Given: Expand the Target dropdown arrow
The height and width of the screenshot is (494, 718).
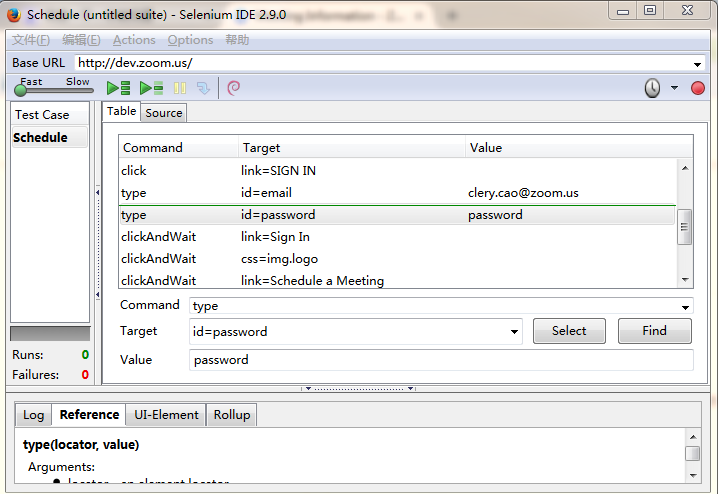Looking at the screenshot, I should [x=514, y=332].
